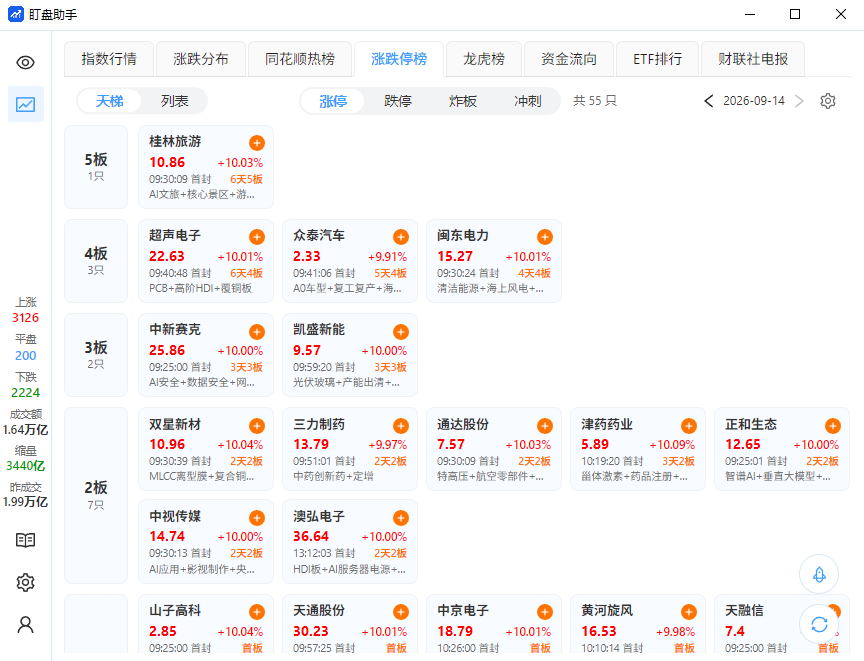Viewport: 864px width, 661px height.
Task: Open 凯盛新能 card priced 9.57
Action: 350,355
